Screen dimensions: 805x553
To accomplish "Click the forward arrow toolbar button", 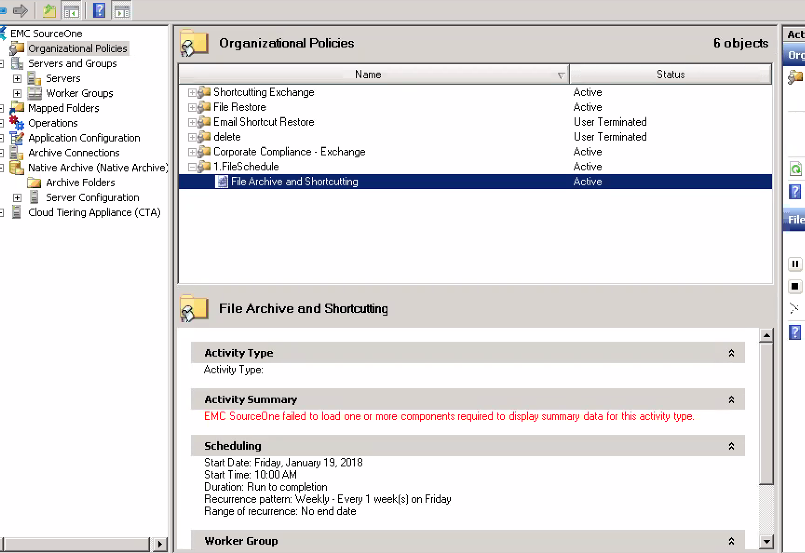I will click(x=19, y=11).
